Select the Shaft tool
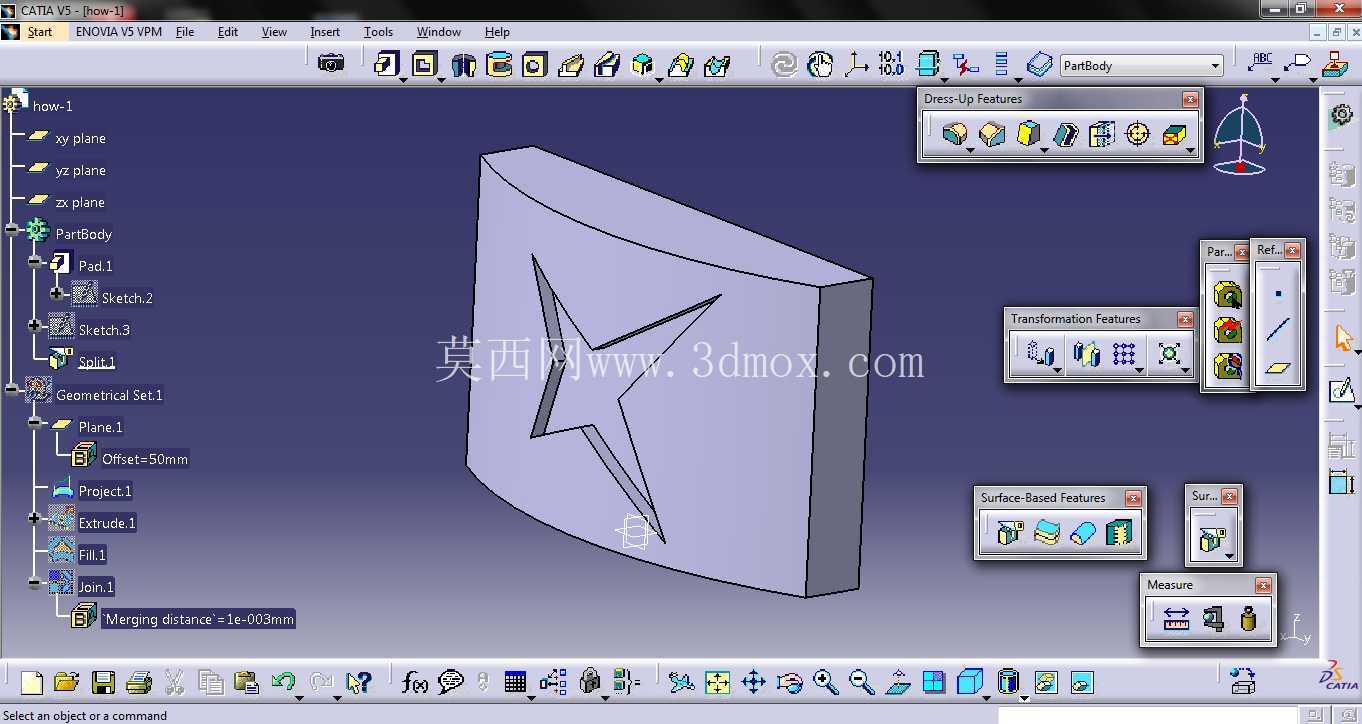 pyautogui.click(x=463, y=65)
